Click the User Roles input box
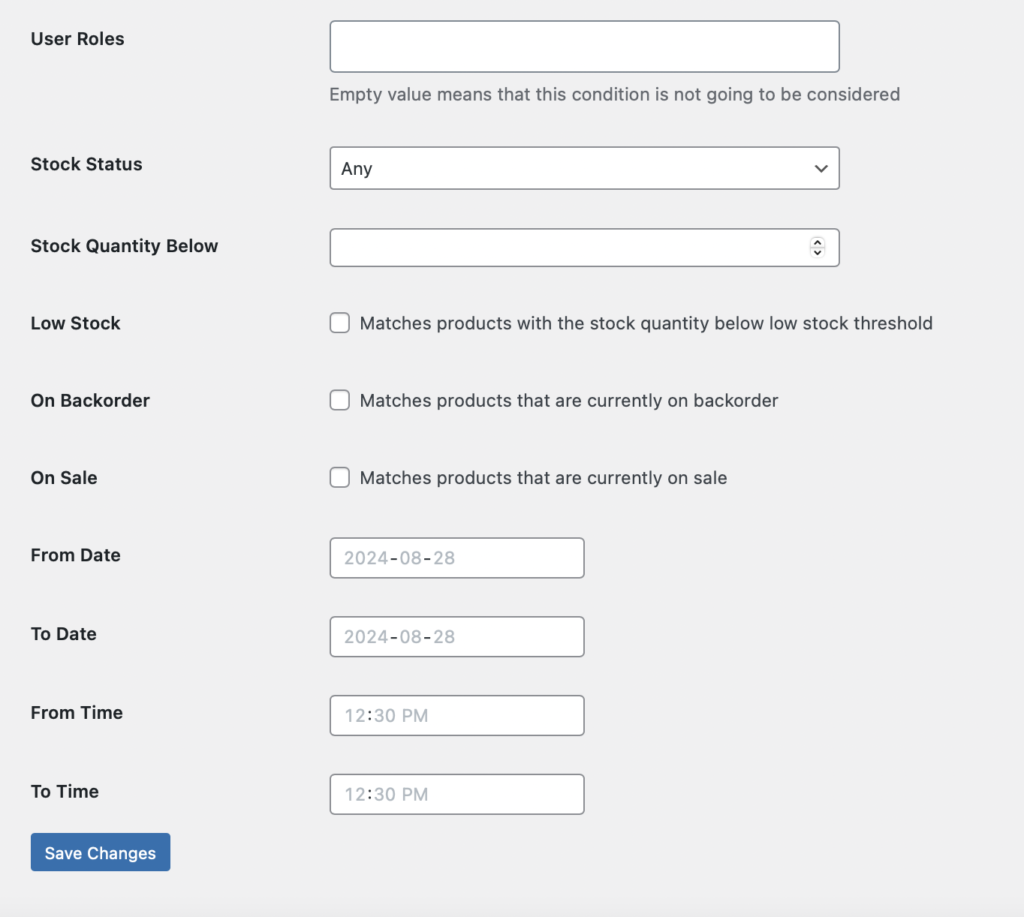Viewport: 1024px width, 917px height. (584, 46)
